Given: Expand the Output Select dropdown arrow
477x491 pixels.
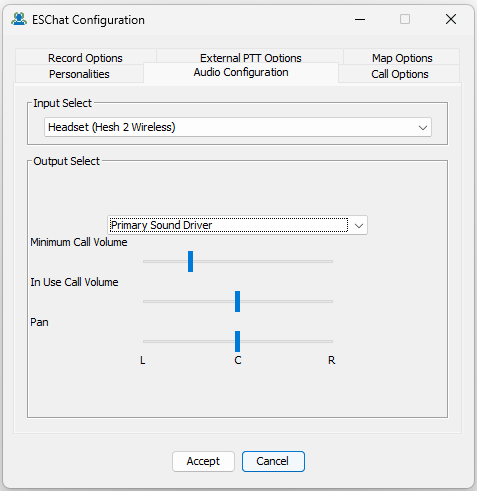Looking at the screenshot, I should (359, 226).
